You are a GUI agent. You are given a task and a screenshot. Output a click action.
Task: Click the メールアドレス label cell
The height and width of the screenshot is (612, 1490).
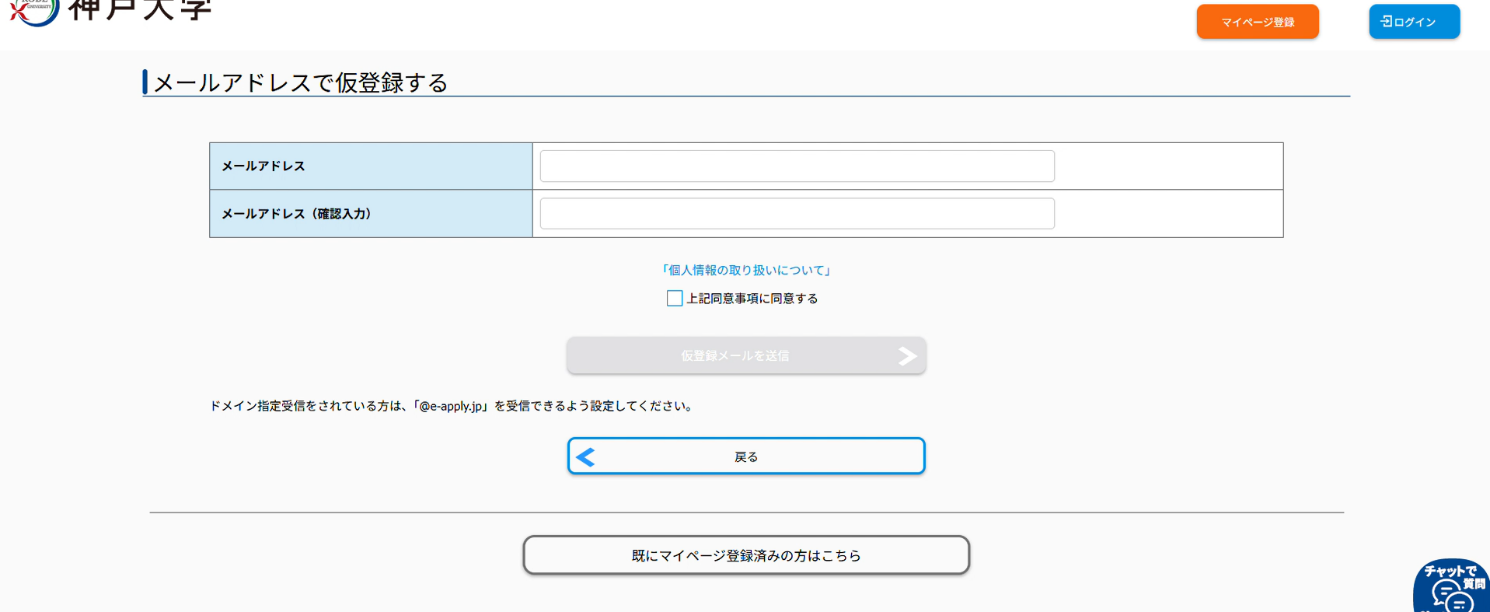[x=370, y=166]
